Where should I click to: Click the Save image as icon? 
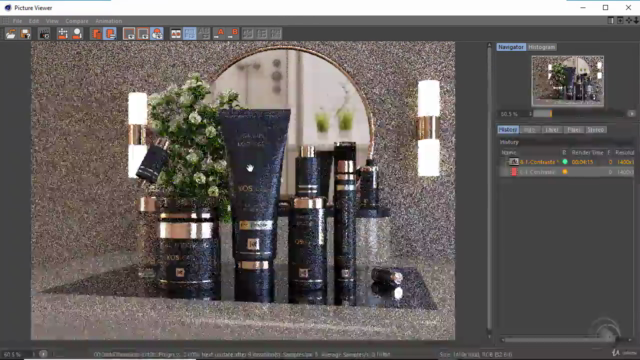25,34
